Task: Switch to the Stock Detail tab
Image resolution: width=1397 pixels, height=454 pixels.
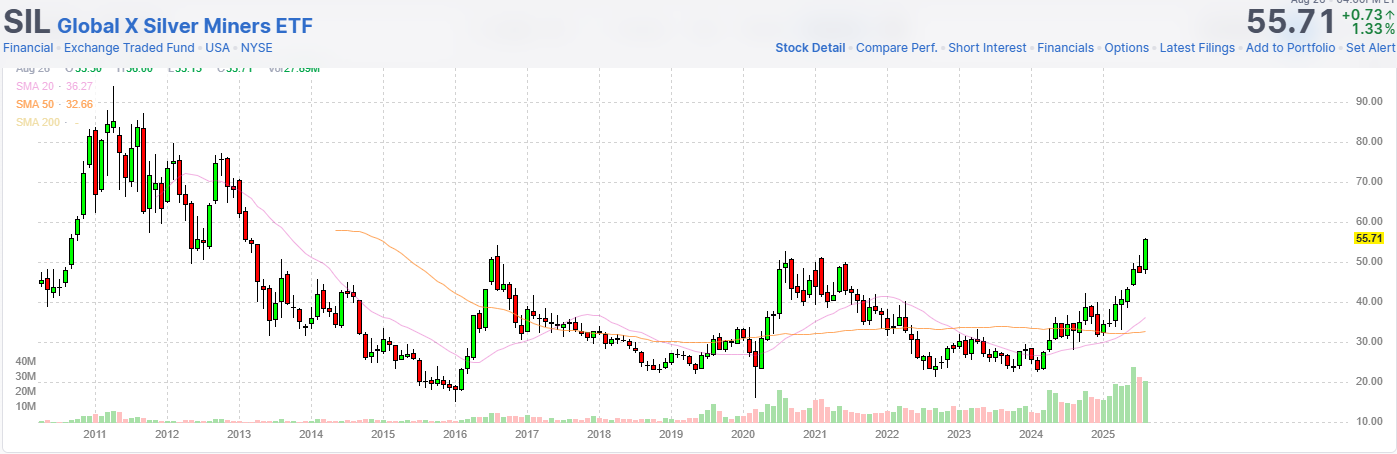Action: [x=810, y=48]
